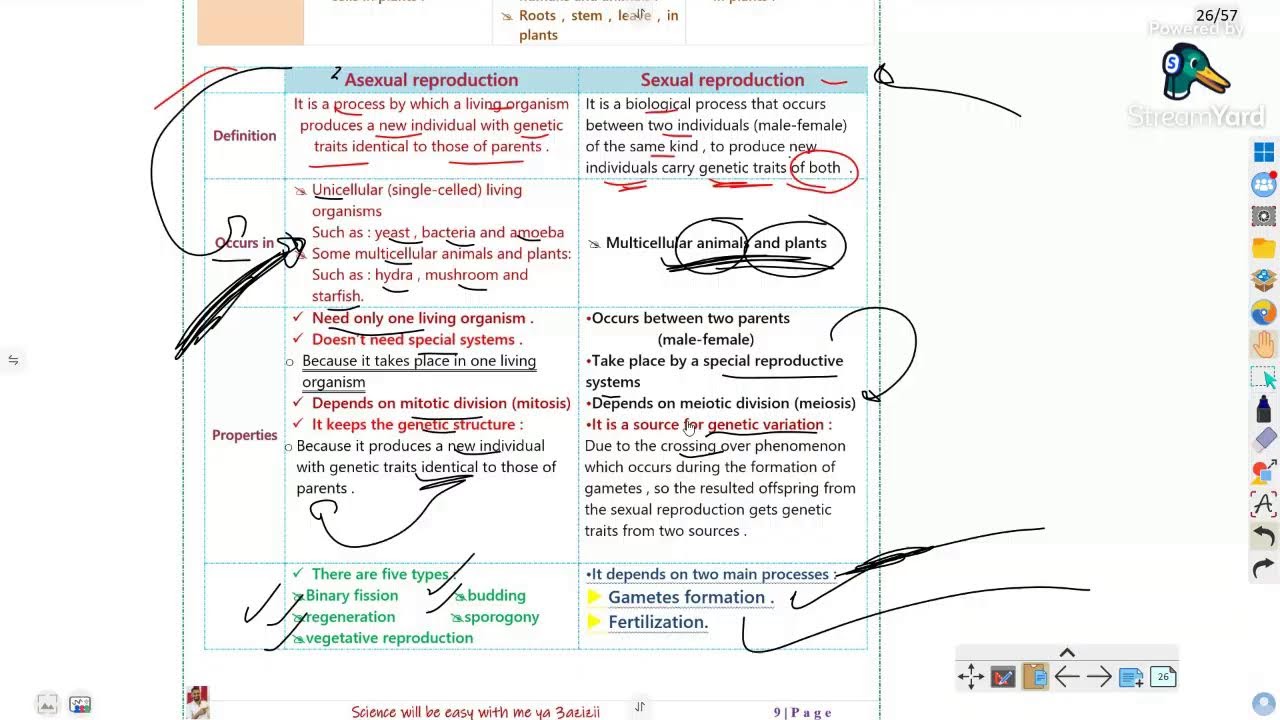
Task: Click the teacher photo in footer
Action: click(x=198, y=702)
